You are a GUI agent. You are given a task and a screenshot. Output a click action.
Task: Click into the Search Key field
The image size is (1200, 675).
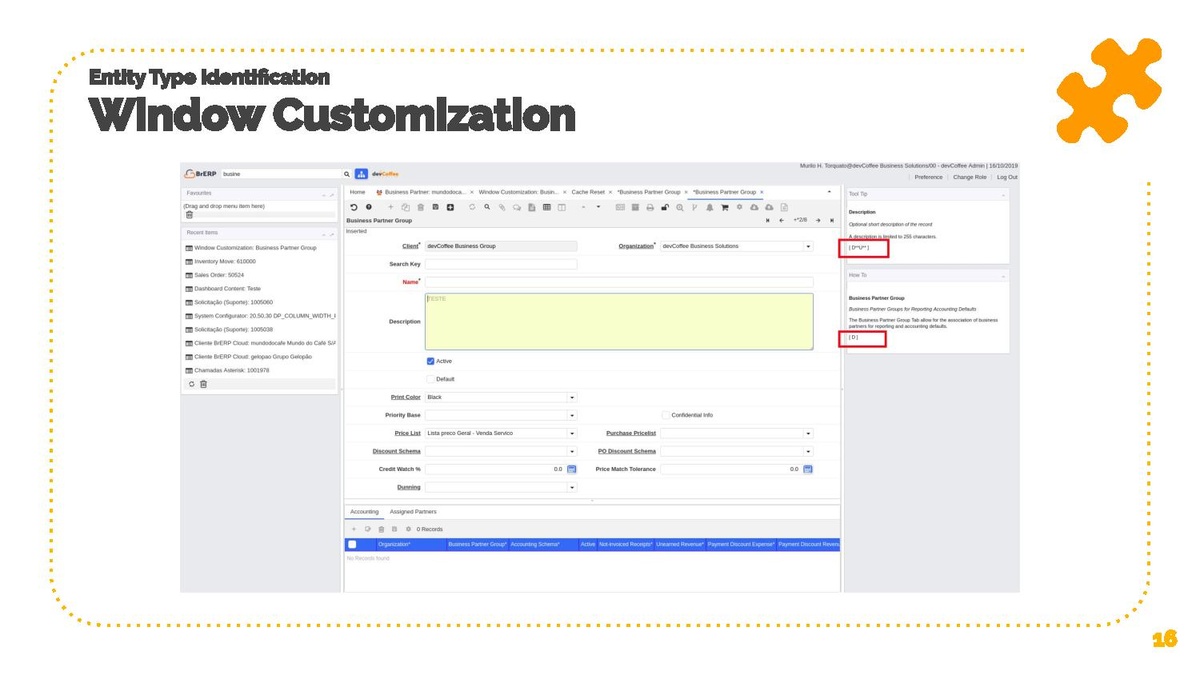point(500,264)
